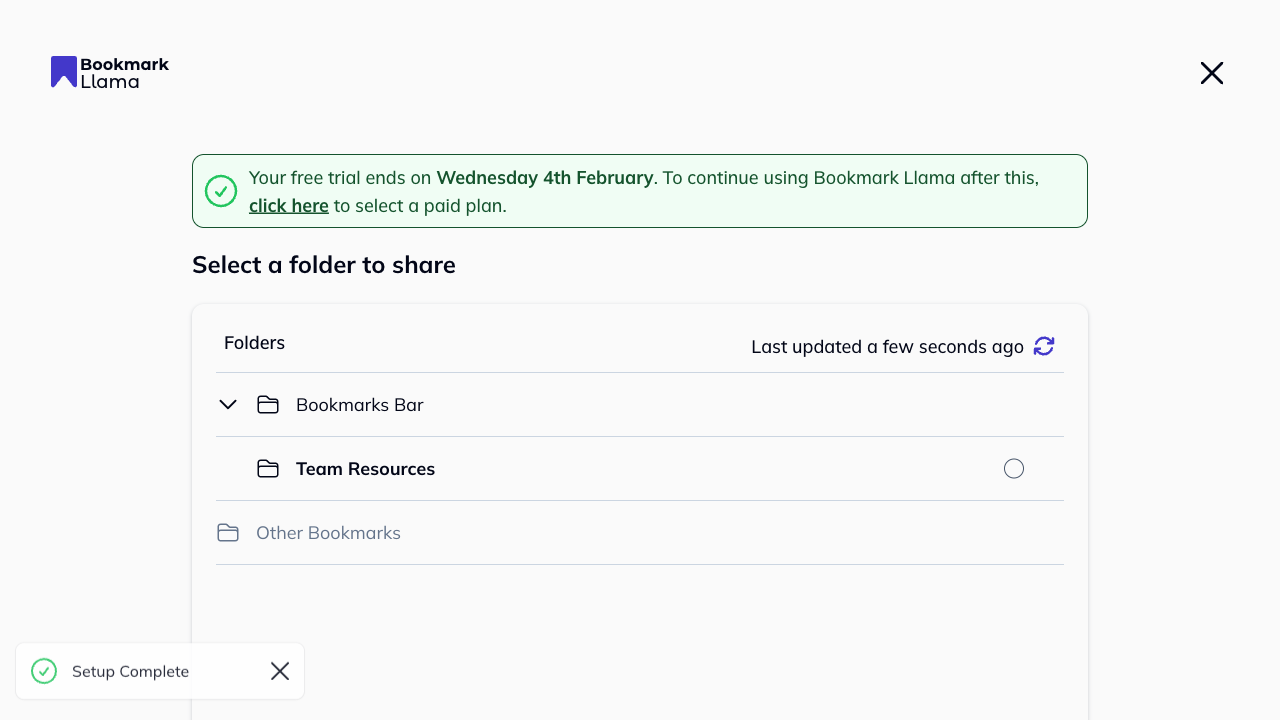Click the Setup Complete checkmark icon

coord(43,671)
